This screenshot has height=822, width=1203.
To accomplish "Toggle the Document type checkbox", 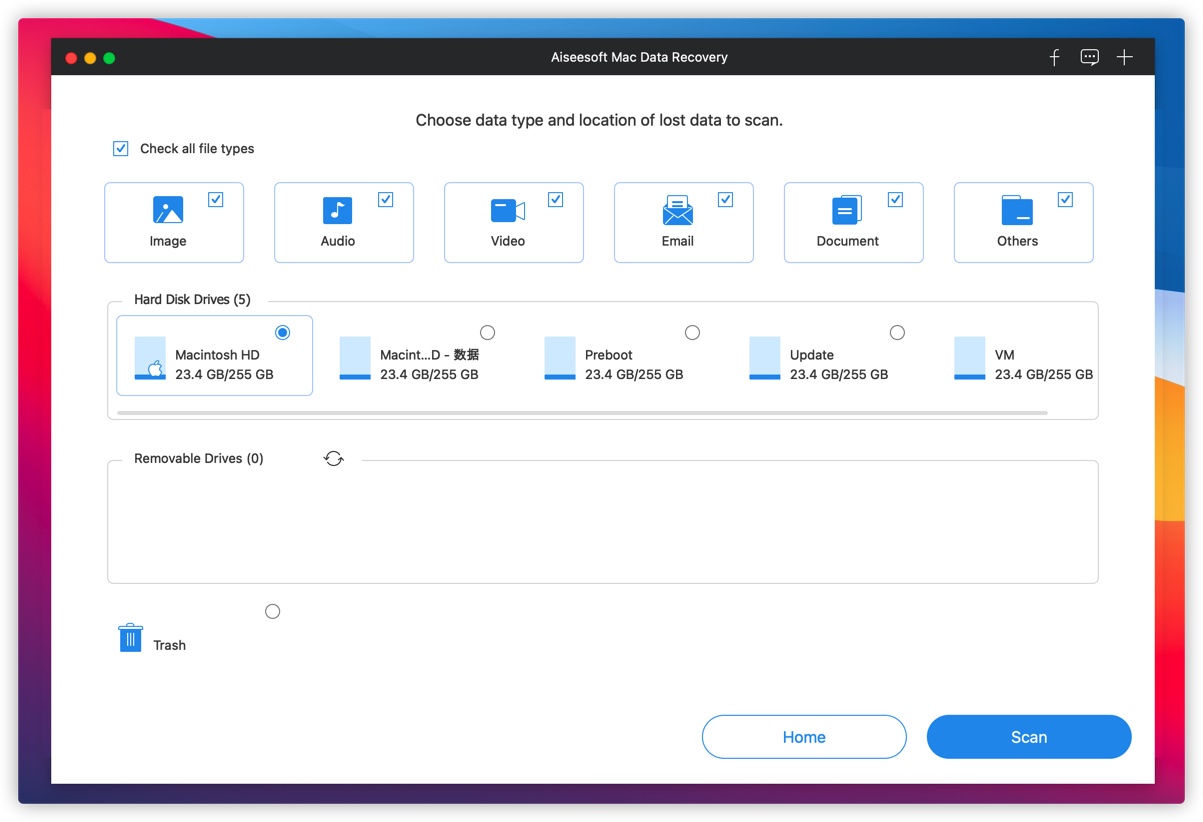I will 896,200.
